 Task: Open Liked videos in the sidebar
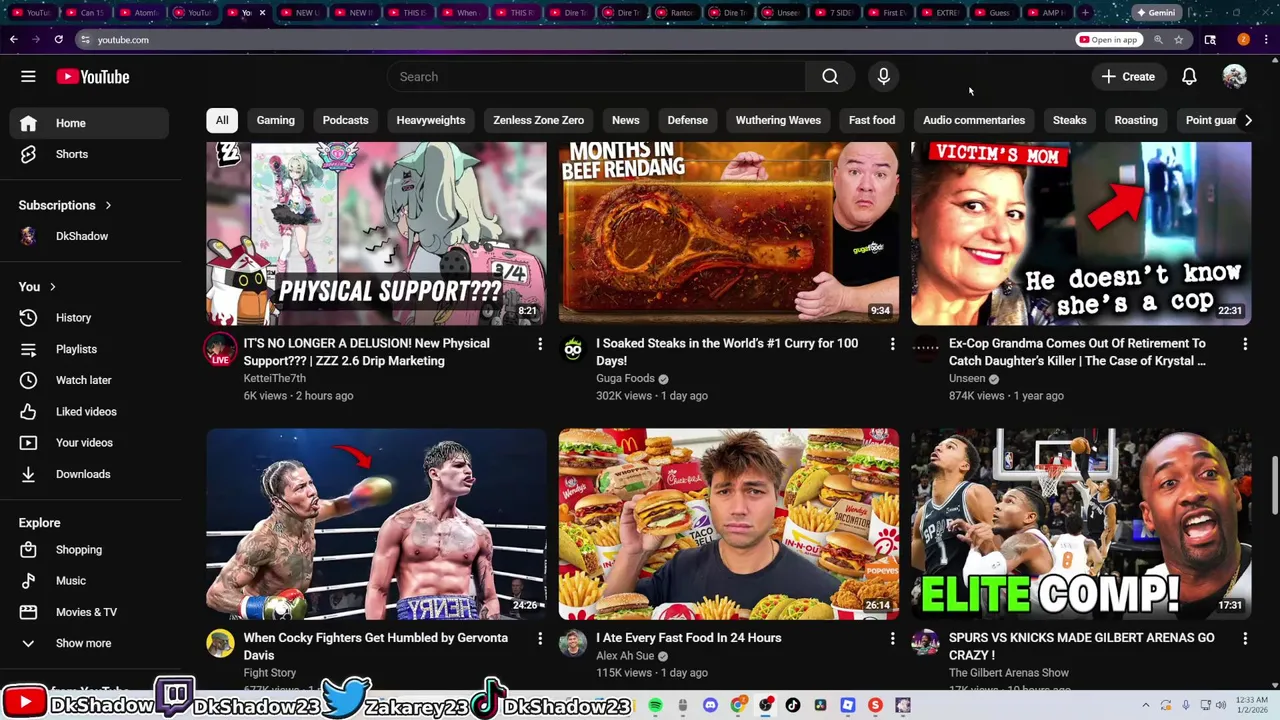pos(90,412)
